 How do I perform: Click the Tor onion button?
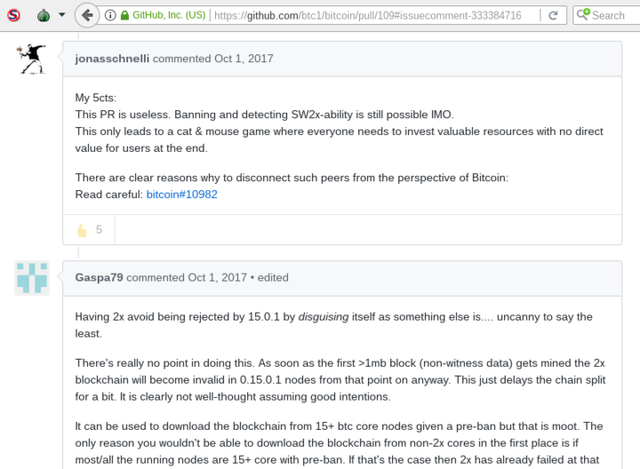coord(43,16)
